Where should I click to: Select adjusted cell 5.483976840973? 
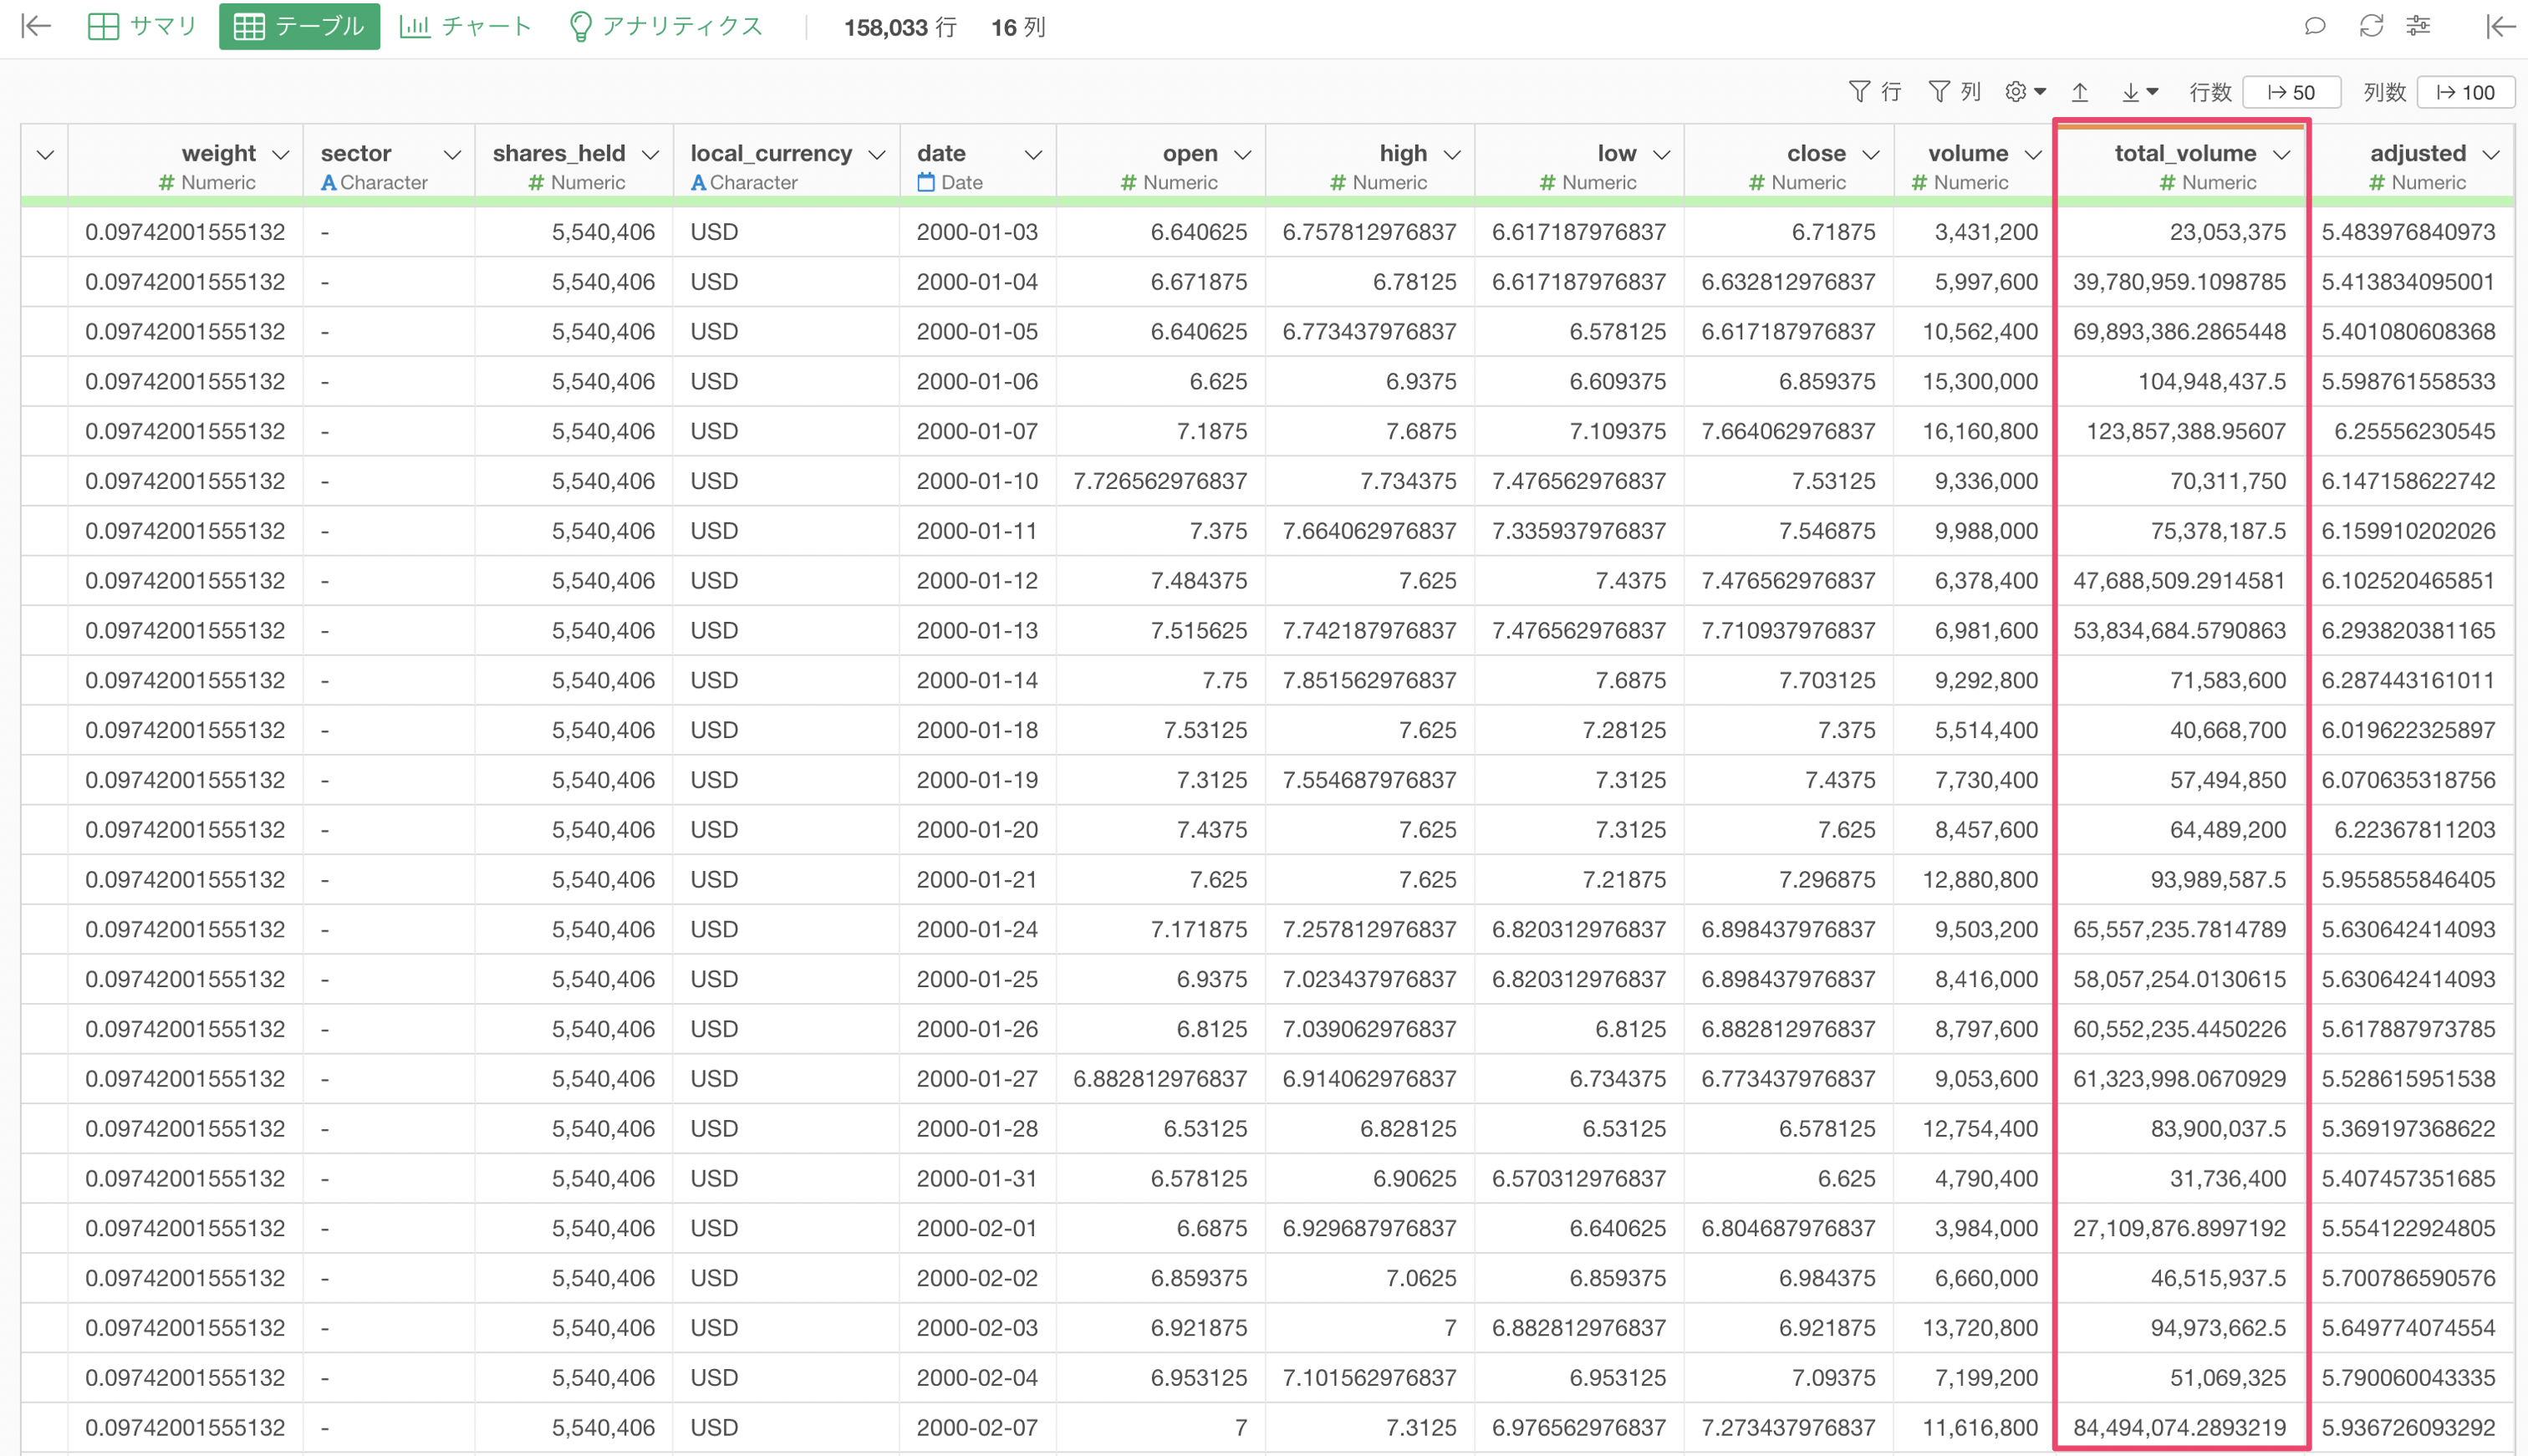point(2408,232)
